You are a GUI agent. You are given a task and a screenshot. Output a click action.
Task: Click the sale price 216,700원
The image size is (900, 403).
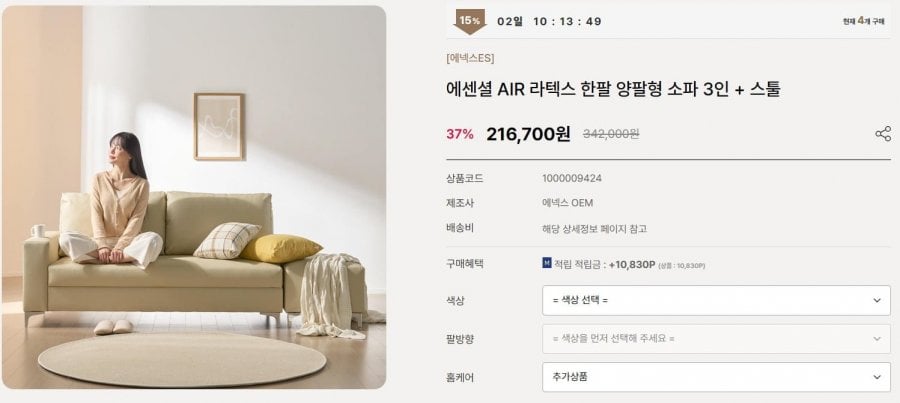click(528, 134)
